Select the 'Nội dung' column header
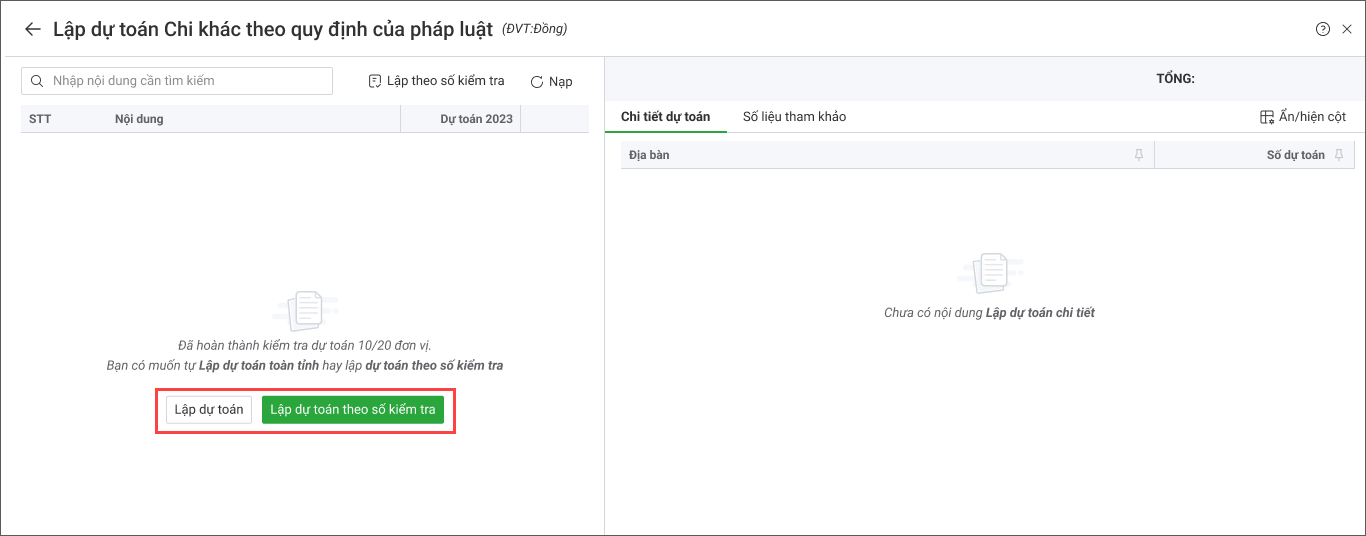Viewport: 1366px width, 536px height. [139, 119]
